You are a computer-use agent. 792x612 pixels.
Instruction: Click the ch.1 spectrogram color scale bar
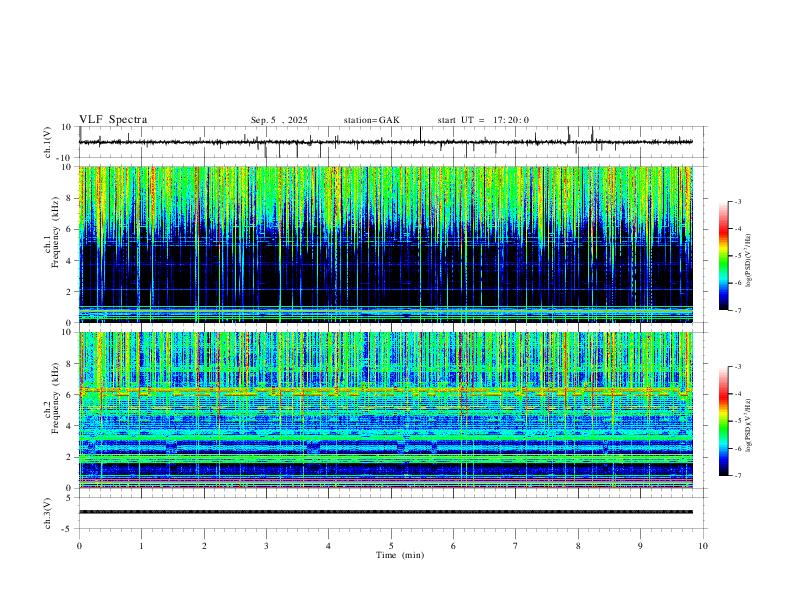tap(724, 256)
